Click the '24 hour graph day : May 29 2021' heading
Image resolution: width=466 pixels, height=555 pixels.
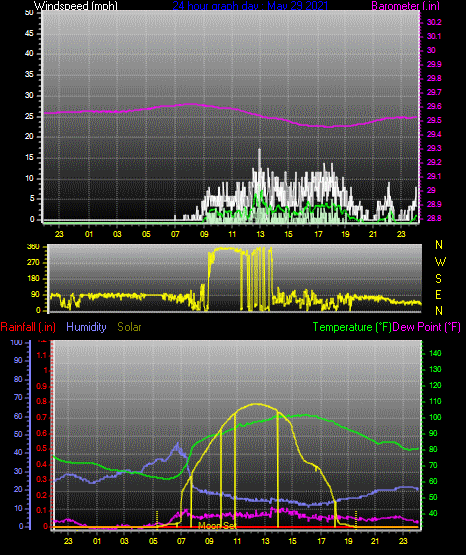250,6
